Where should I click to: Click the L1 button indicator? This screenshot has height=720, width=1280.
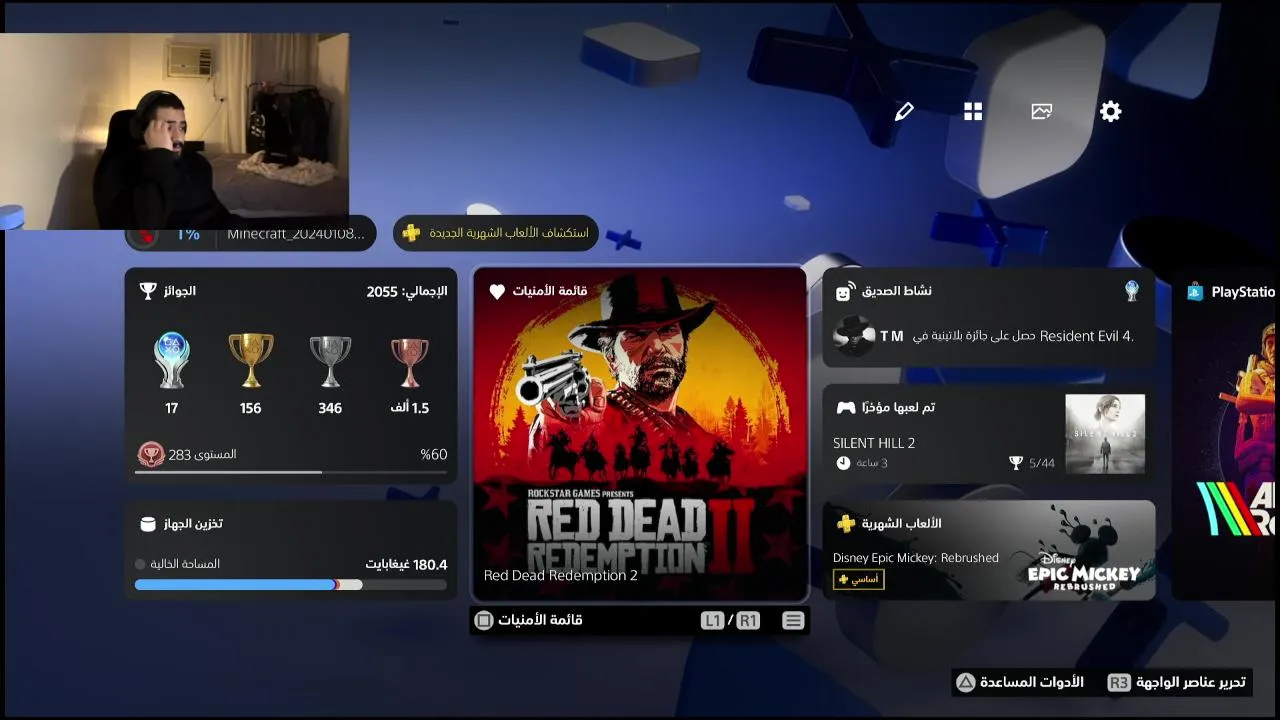[x=712, y=621]
